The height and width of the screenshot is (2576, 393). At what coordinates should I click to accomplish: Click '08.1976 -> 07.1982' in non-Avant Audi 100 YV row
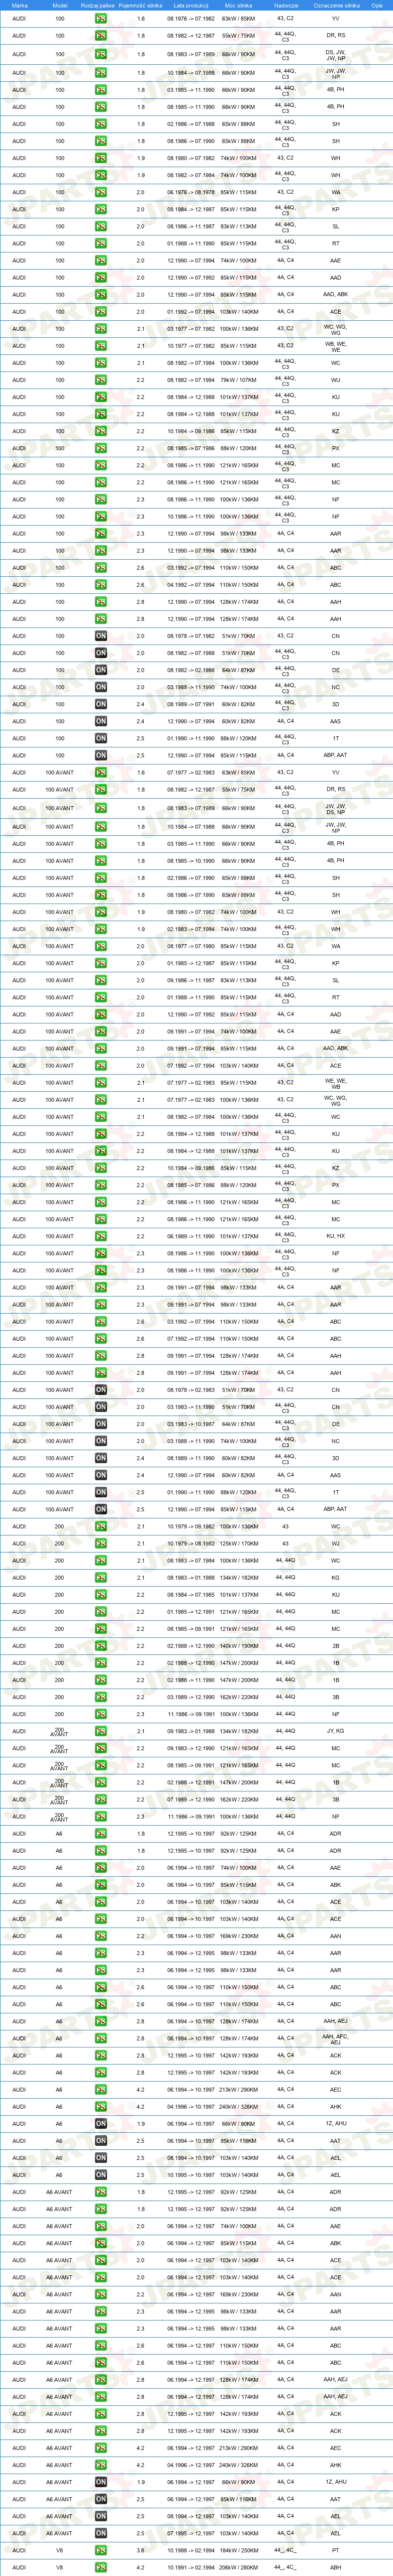pyautogui.click(x=190, y=19)
